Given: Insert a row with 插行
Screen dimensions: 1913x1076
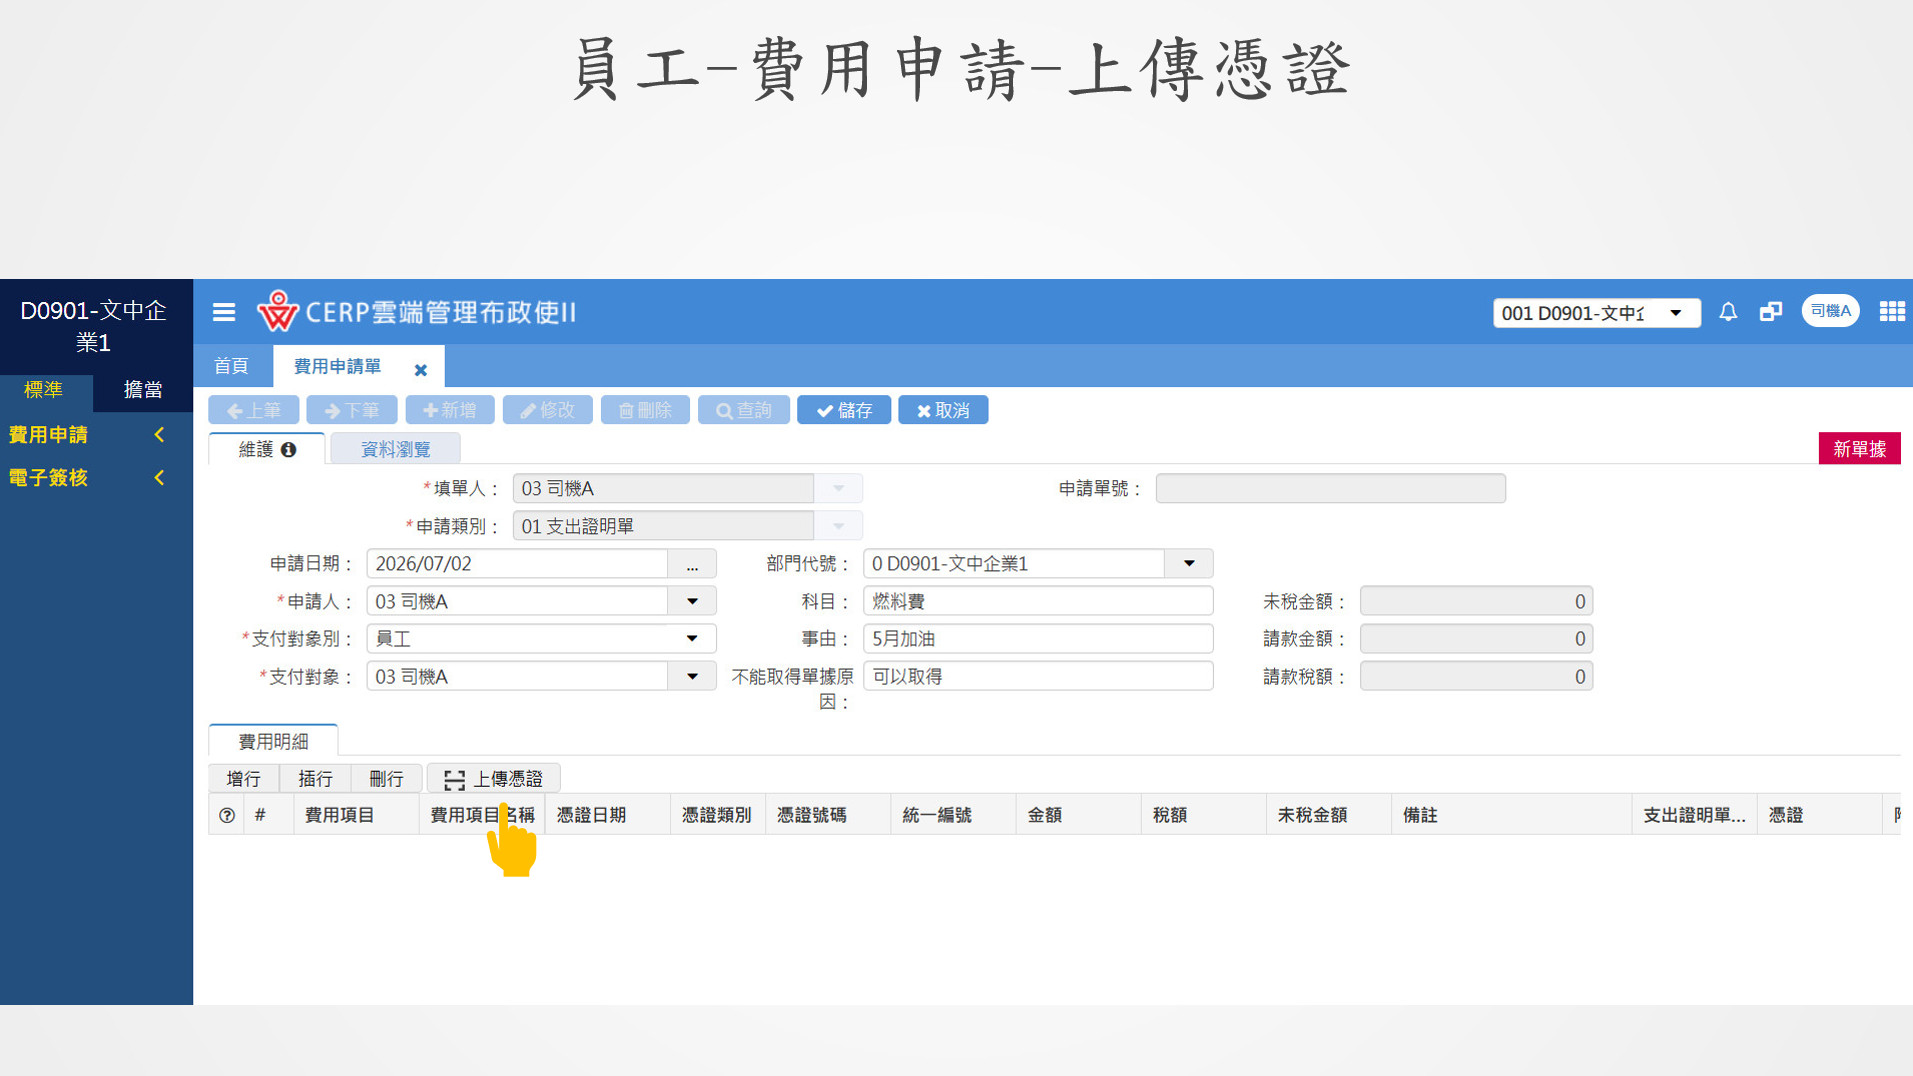Looking at the screenshot, I should pyautogui.click(x=315, y=779).
